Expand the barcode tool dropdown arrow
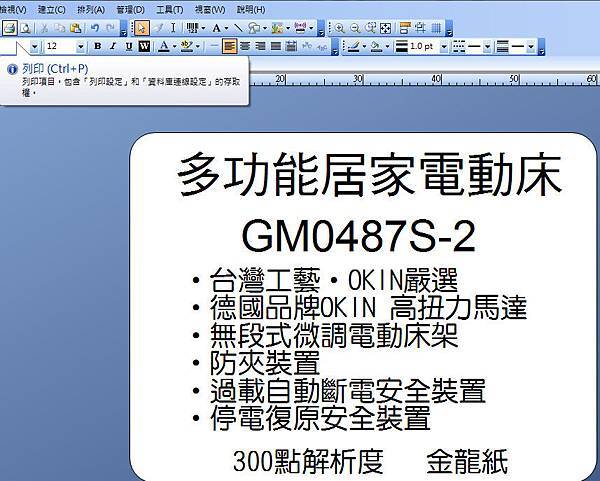600x481 pixels. point(203,28)
